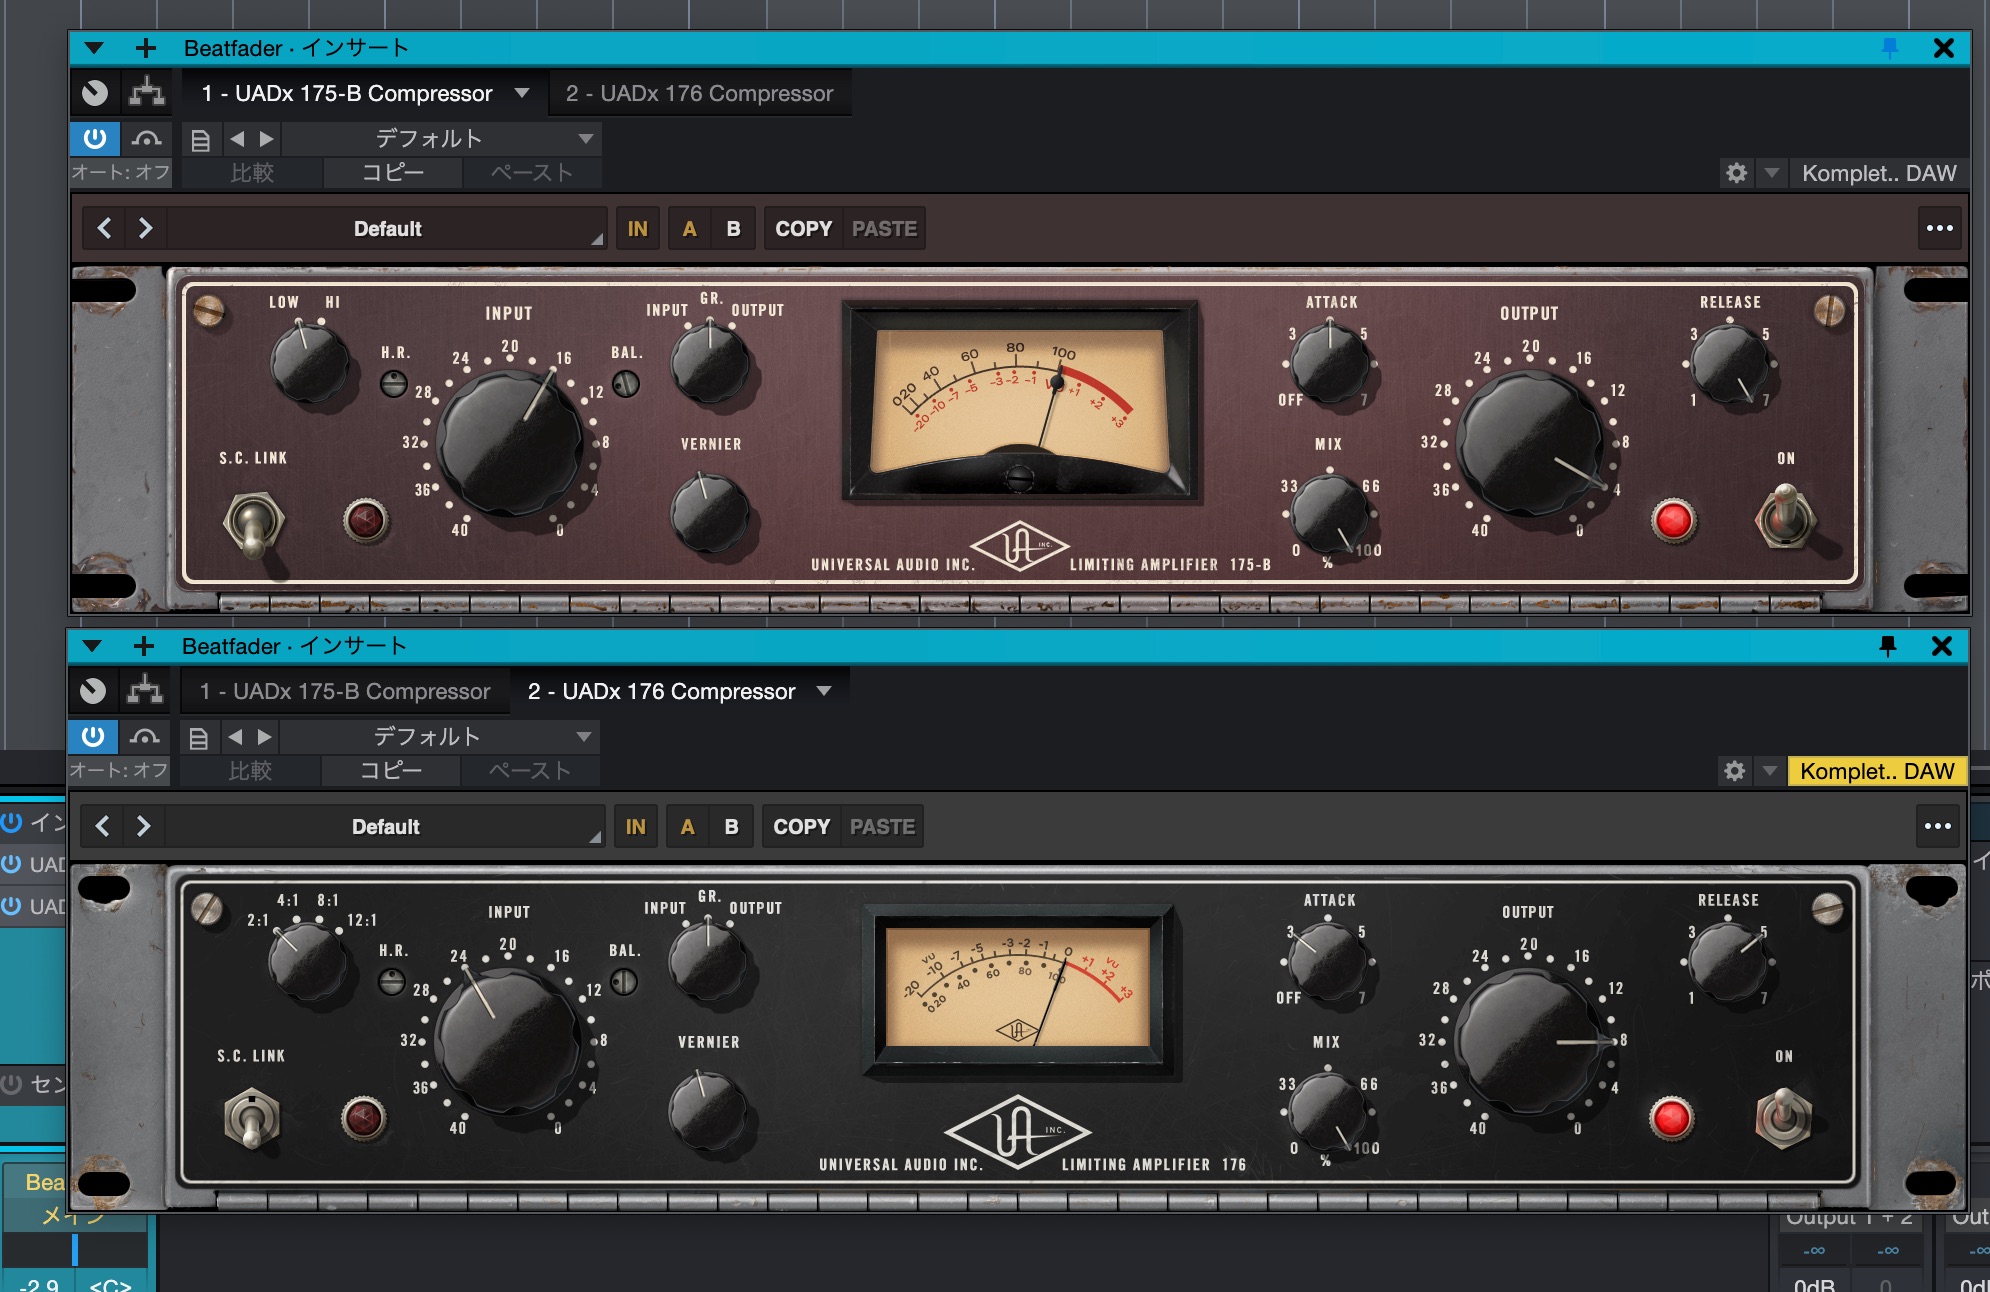Click コピー button in top window
1990x1292 pixels.
(x=393, y=173)
